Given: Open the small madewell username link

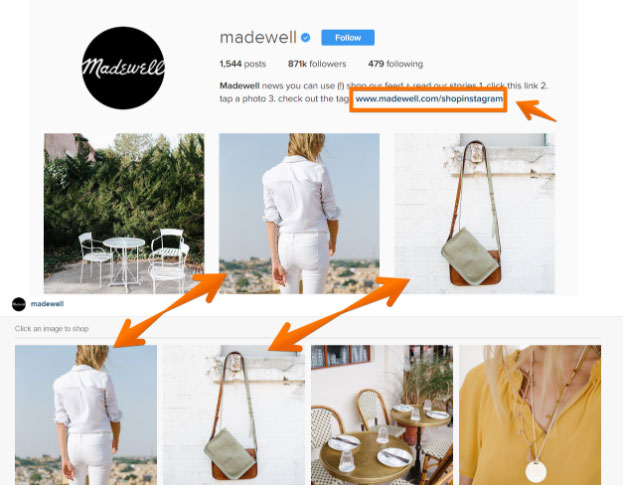Looking at the screenshot, I should [47, 304].
